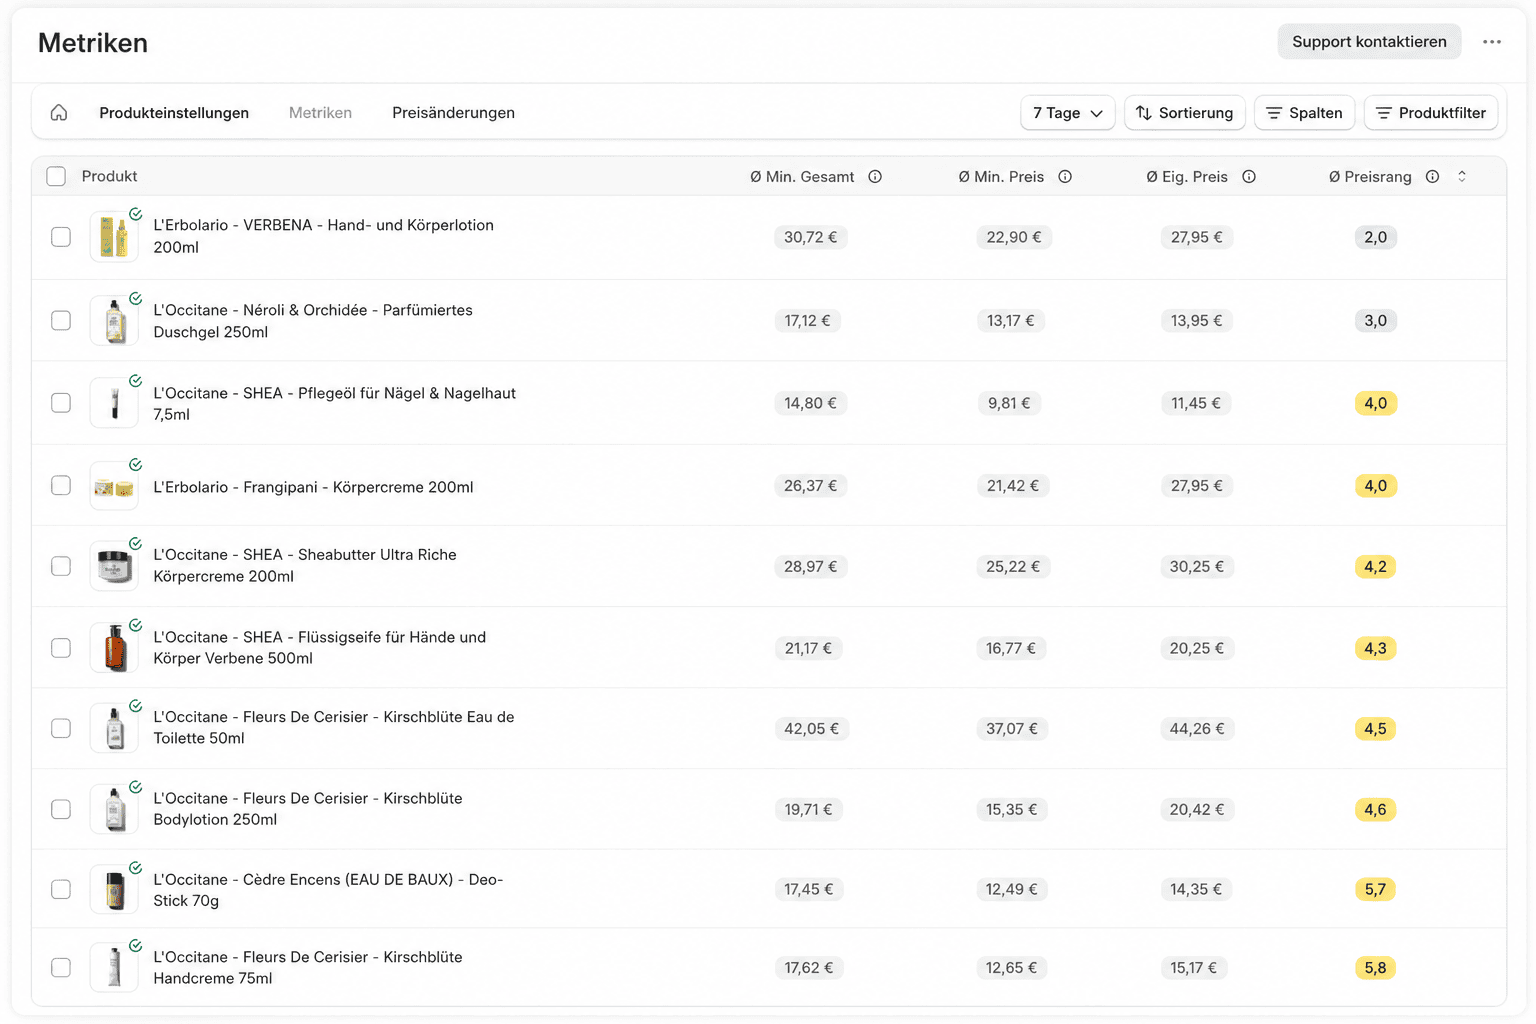Check the Kirschblüte Eau de Toilette row

pos(61,728)
